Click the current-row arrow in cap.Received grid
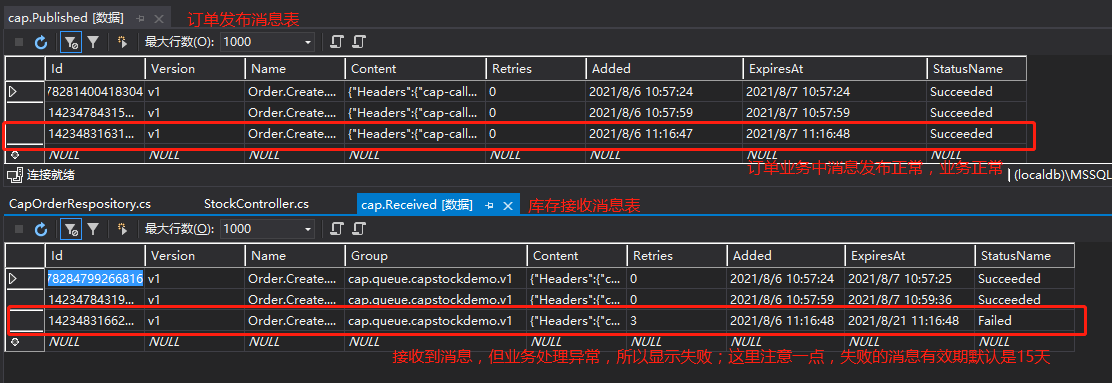Viewport: 1112px width, 383px height. (13, 279)
